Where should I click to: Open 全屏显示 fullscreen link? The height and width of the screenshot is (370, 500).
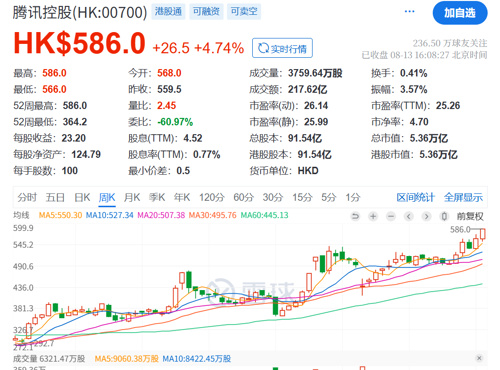[463, 197]
